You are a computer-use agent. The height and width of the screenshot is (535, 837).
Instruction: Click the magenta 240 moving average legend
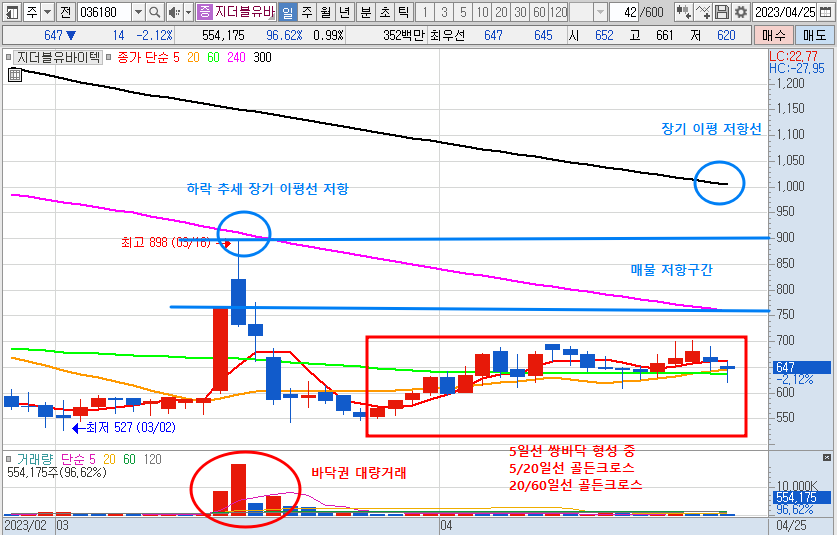[x=236, y=57]
